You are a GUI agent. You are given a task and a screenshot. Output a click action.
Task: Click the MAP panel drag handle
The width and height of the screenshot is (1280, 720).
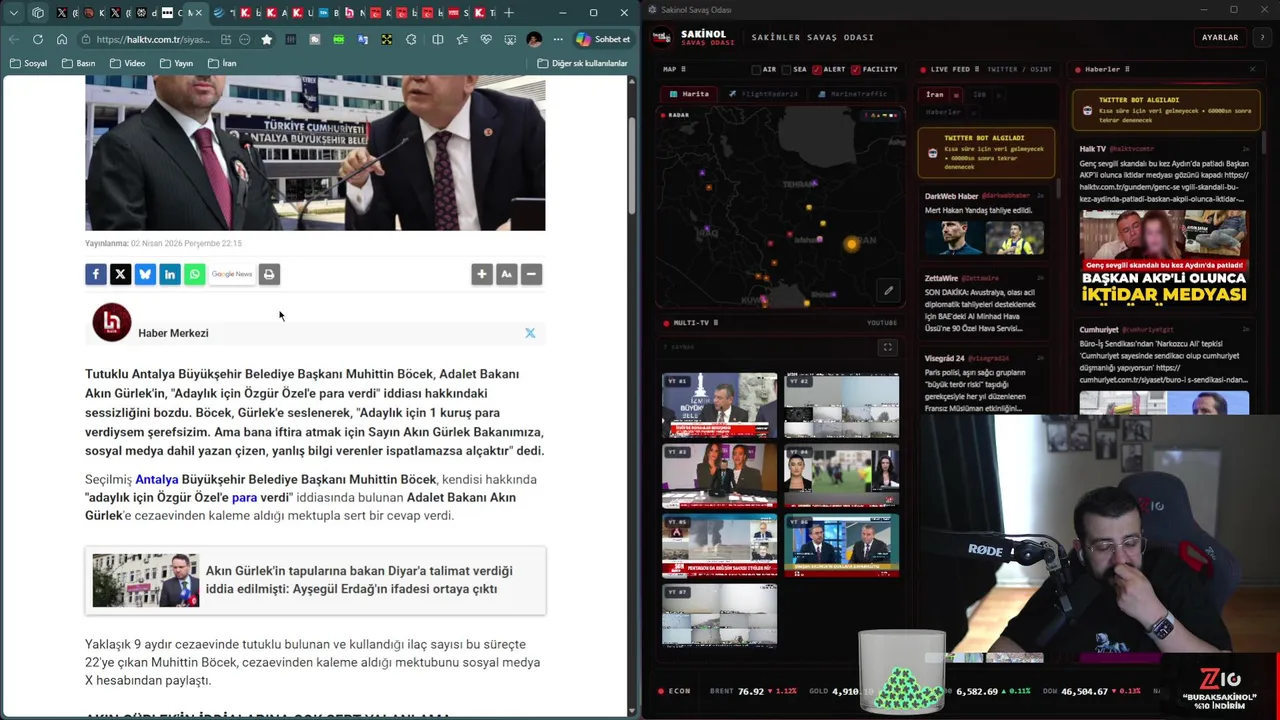tap(683, 69)
